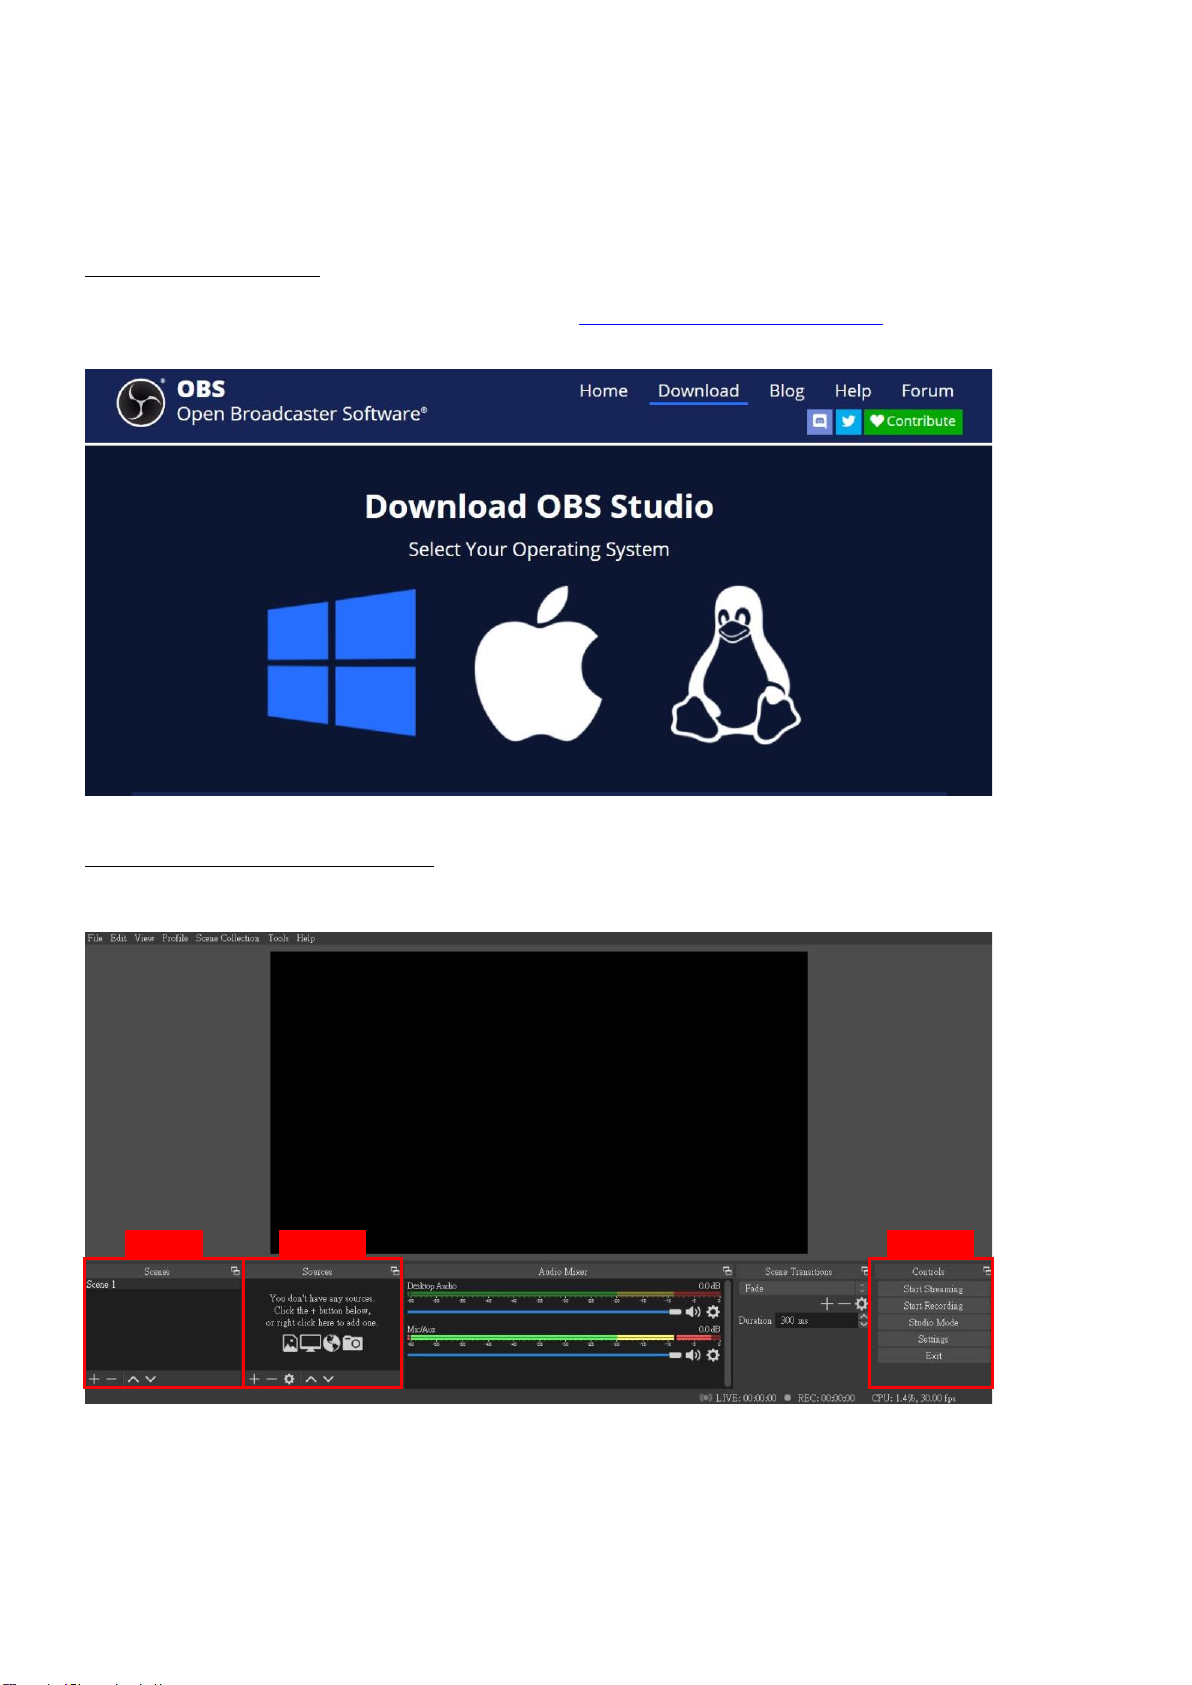Open the Download tab on OBS website
Screen dimensions: 1192x1685
pos(699,391)
